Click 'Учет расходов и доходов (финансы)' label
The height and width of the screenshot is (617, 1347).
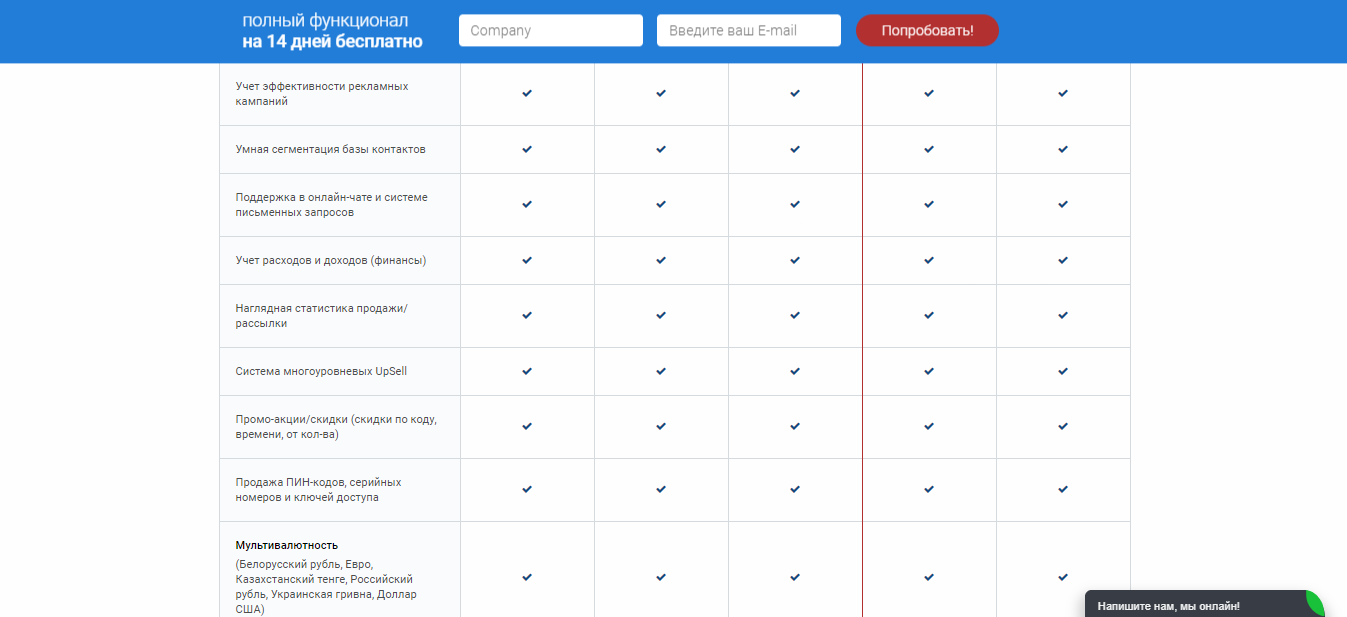point(331,260)
